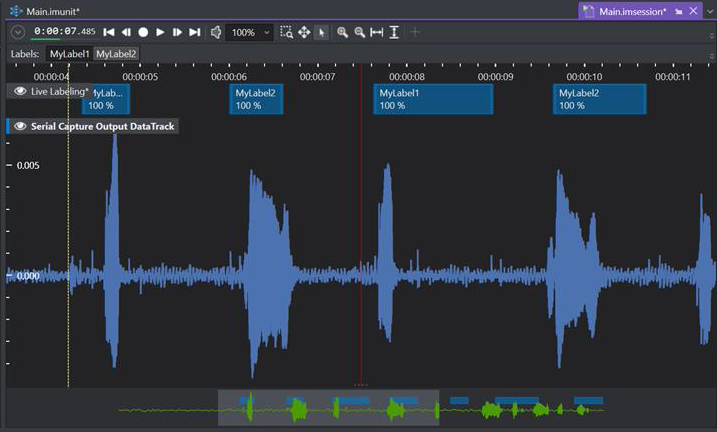717x432 pixels.
Task: Click the 00:00:07 ruler mark
Action: [317, 77]
